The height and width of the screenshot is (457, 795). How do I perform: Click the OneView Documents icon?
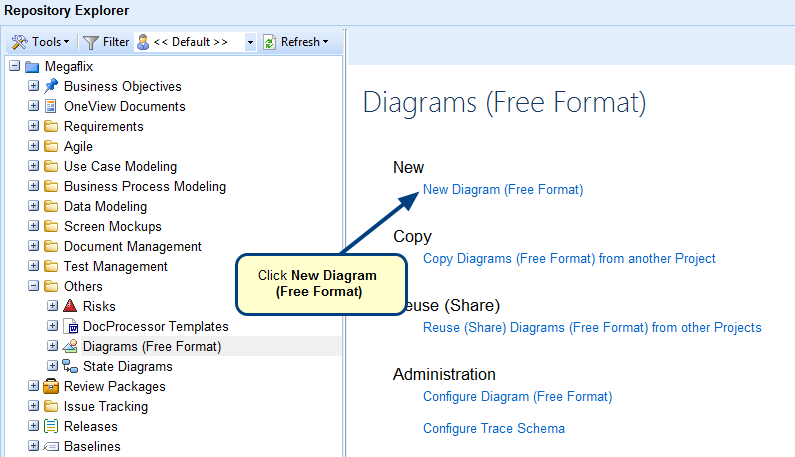coord(52,106)
